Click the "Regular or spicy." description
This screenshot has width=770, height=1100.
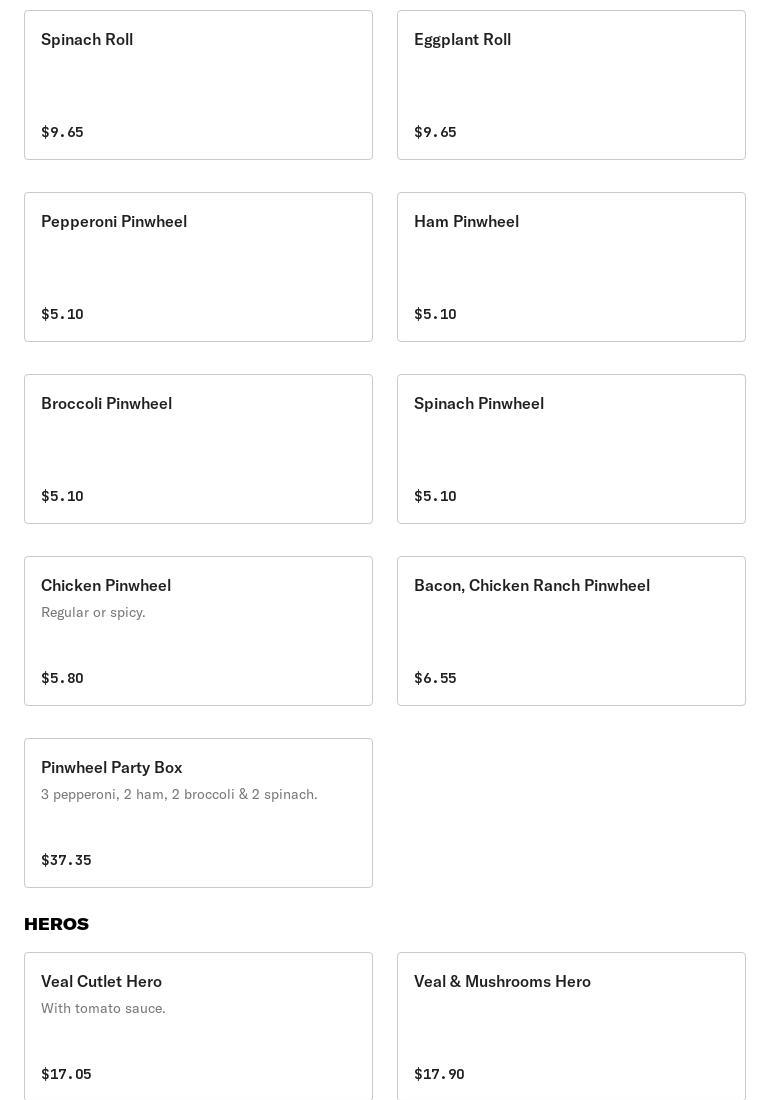(93, 612)
